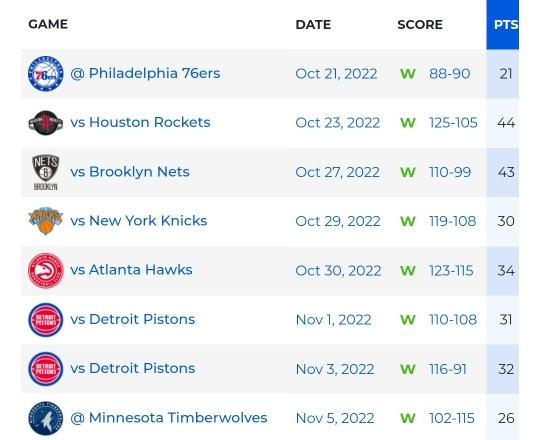Open the Oct 29, 2022 date link
The width and height of the screenshot is (540, 440).
338,221
